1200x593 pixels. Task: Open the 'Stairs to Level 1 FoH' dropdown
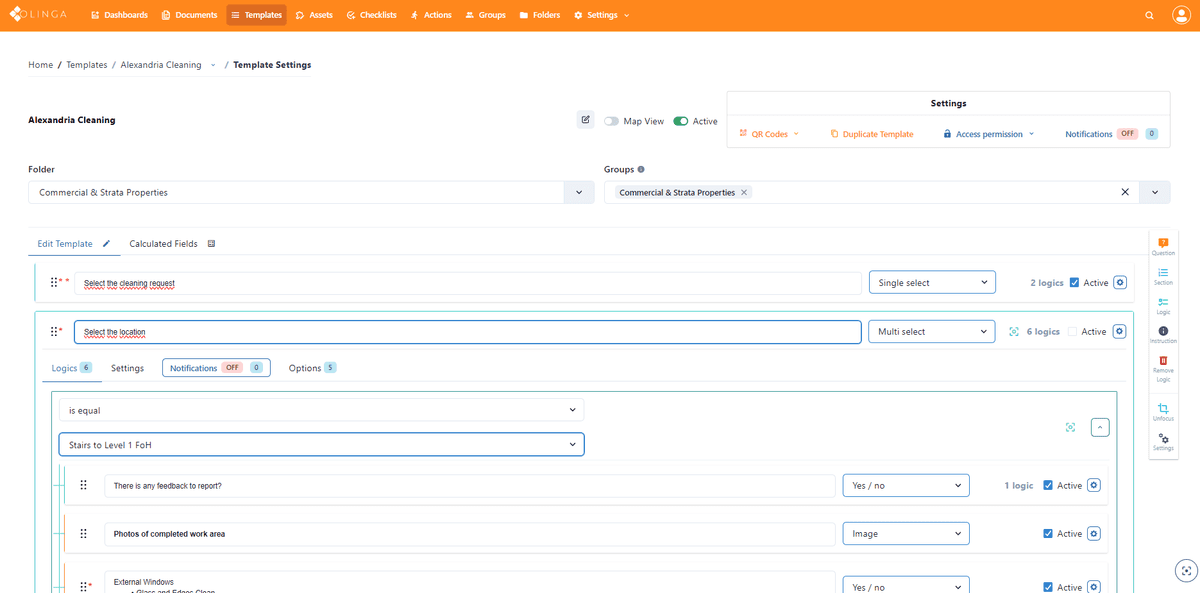point(321,444)
